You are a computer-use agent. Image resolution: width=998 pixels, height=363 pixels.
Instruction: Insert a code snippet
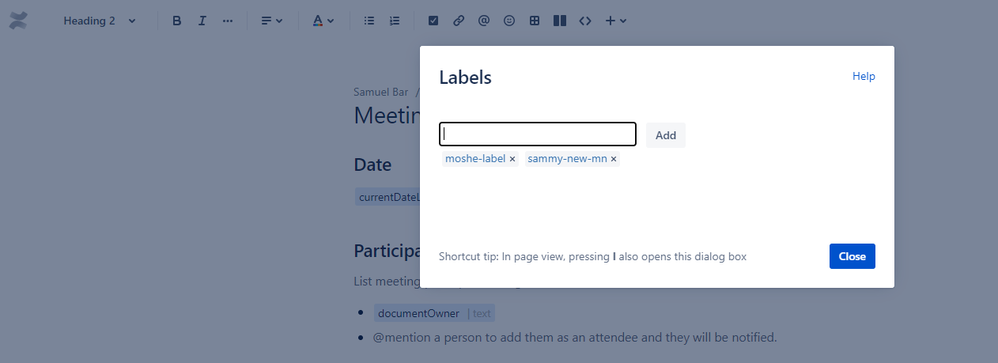click(x=586, y=20)
